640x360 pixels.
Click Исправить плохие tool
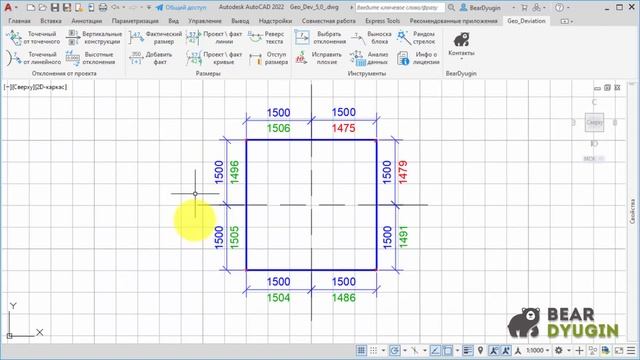click(318, 58)
